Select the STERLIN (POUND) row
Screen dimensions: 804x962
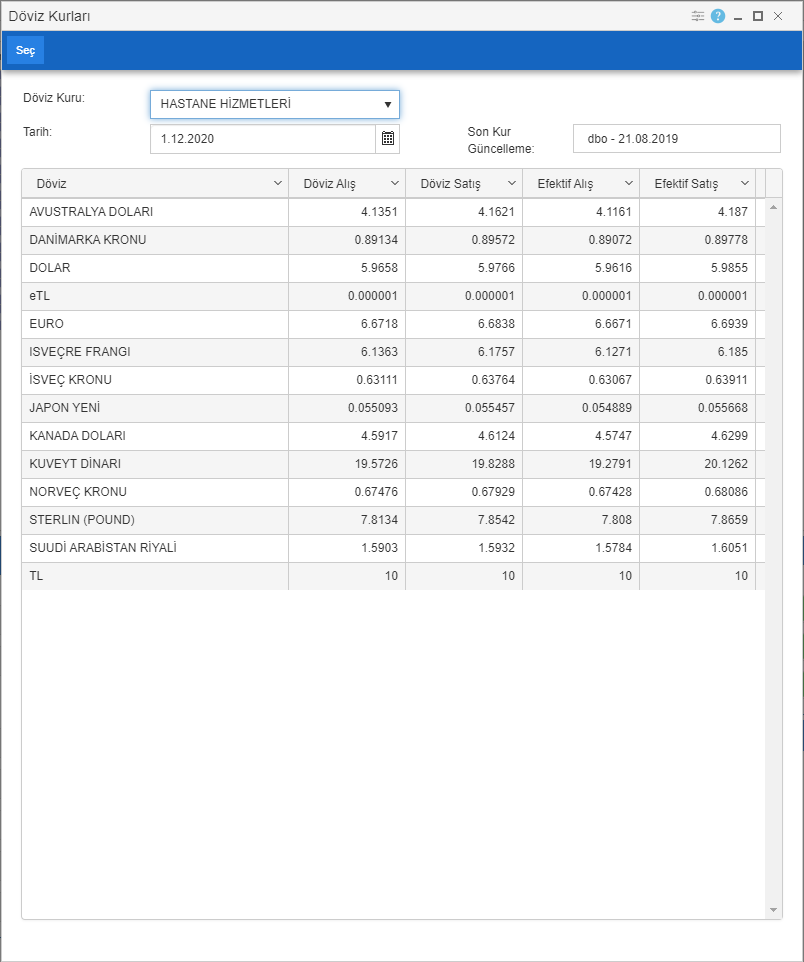[x=393, y=520]
